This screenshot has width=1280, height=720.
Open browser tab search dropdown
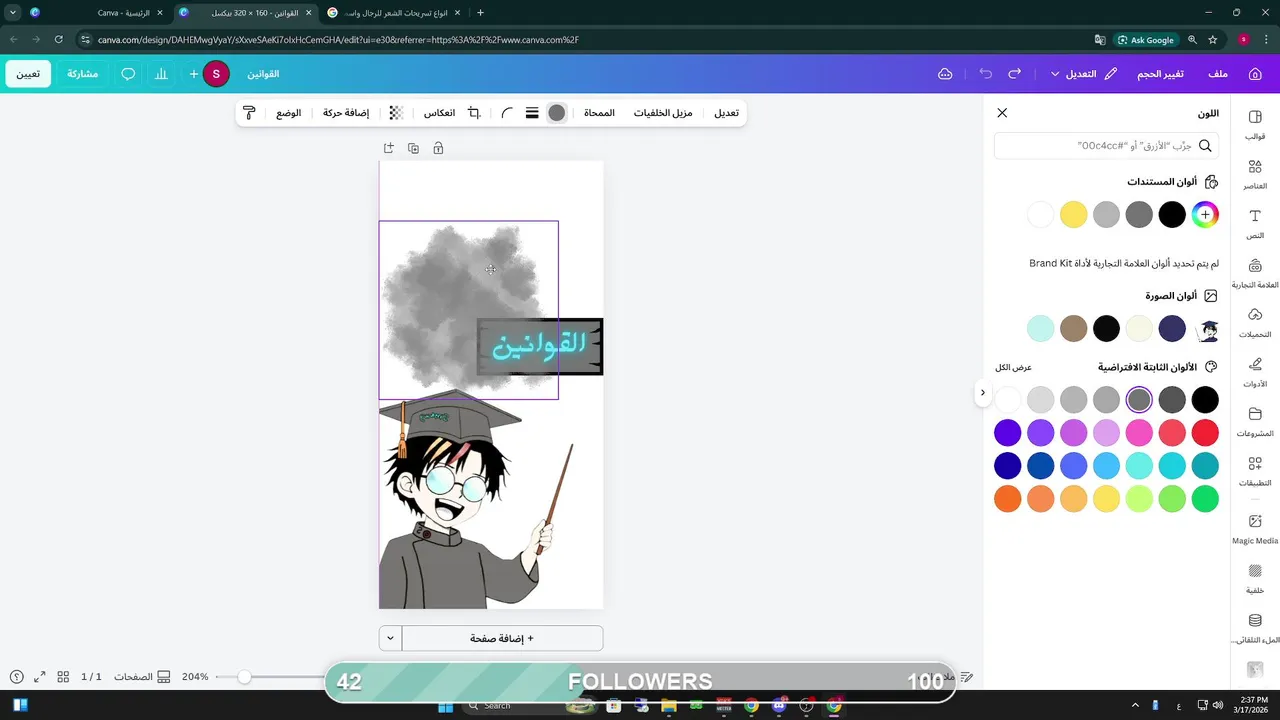pyautogui.click(x=12, y=13)
